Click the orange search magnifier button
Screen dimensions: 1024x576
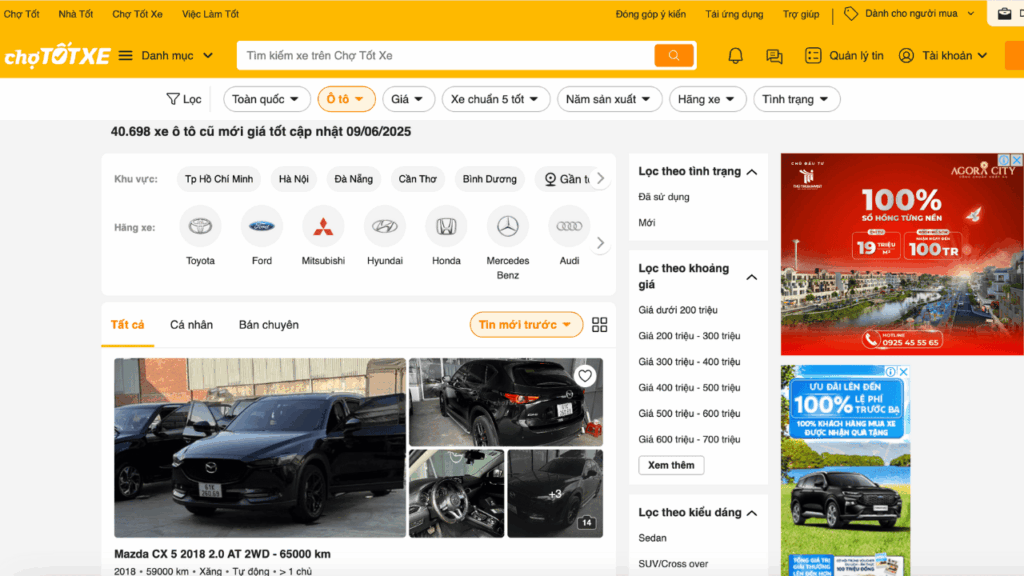pyautogui.click(x=674, y=56)
